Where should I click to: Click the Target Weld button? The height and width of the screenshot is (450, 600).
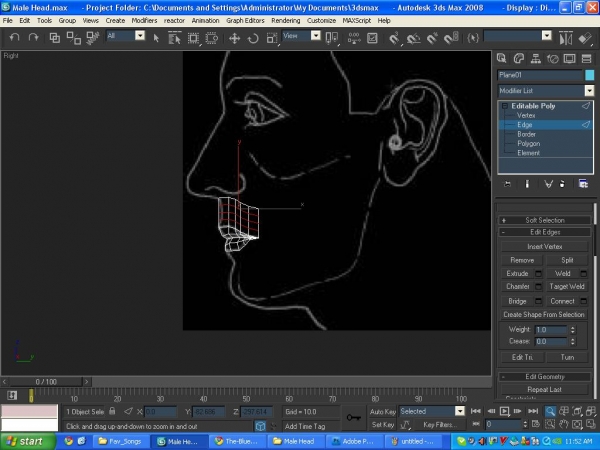tap(567, 286)
